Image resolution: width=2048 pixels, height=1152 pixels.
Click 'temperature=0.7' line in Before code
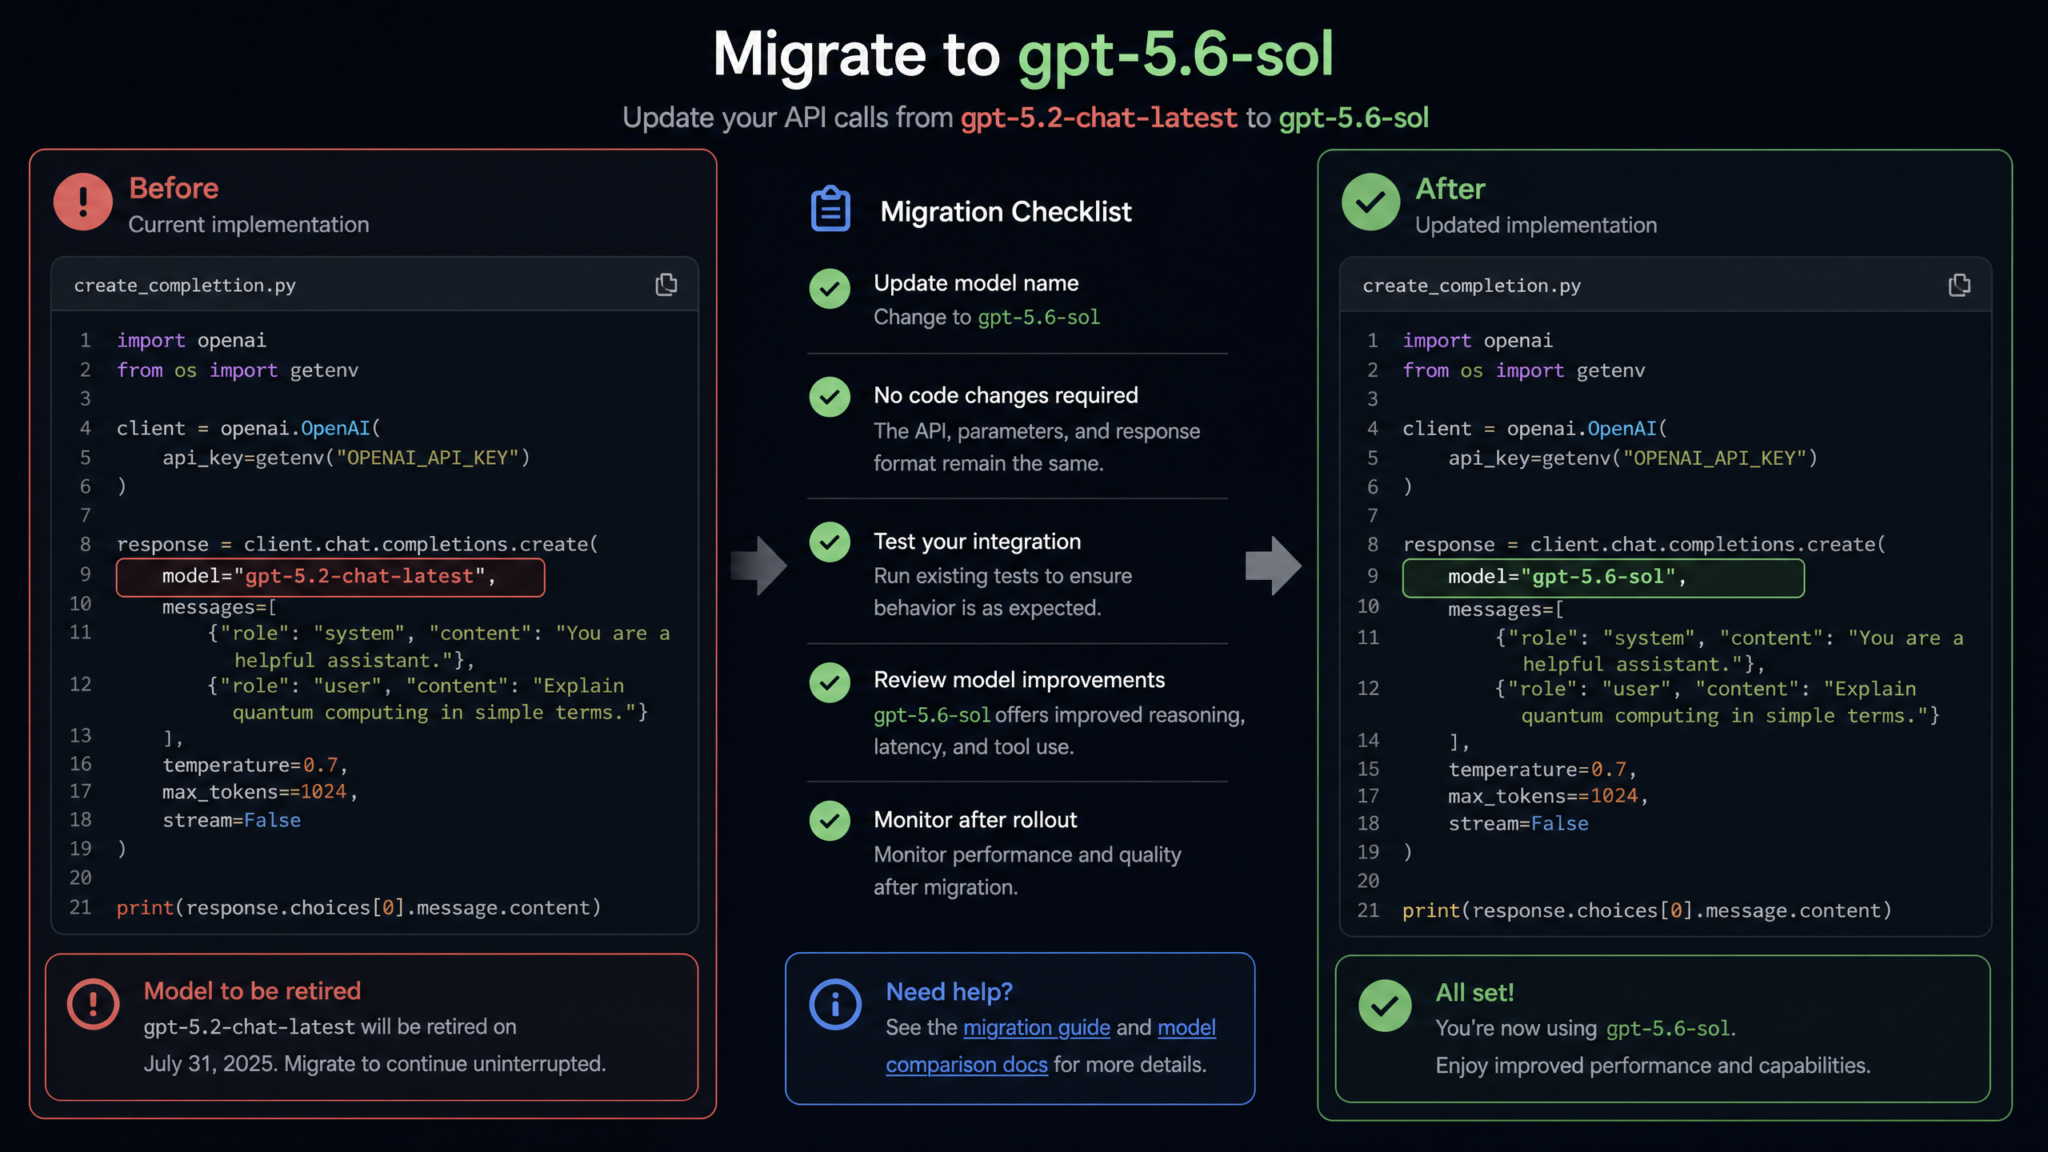(x=255, y=765)
